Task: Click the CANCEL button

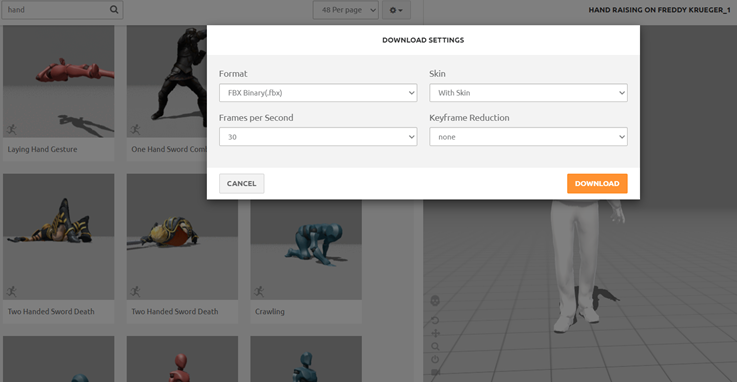Action: tap(242, 183)
